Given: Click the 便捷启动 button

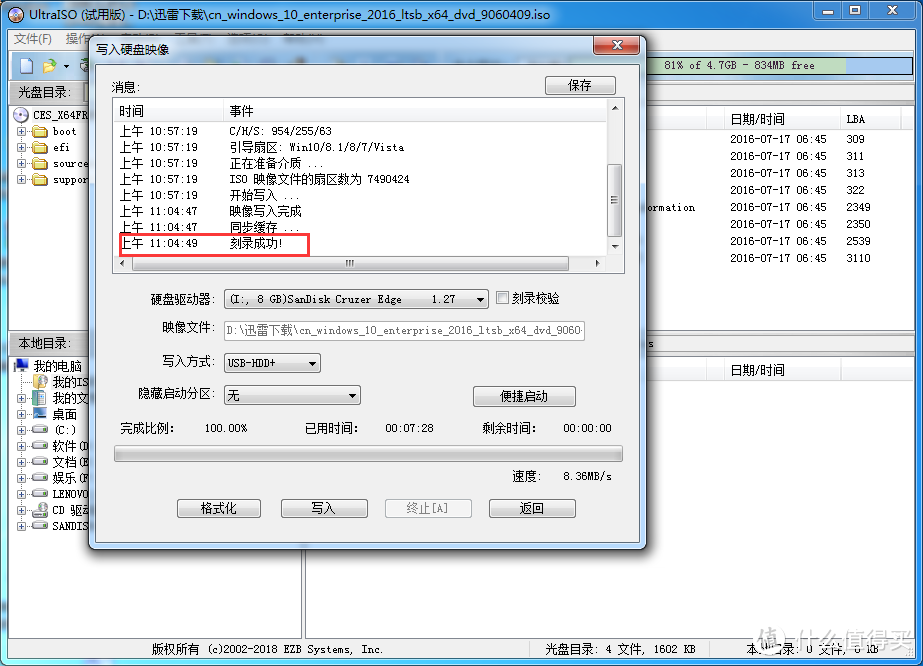Looking at the screenshot, I should [x=524, y=396].
